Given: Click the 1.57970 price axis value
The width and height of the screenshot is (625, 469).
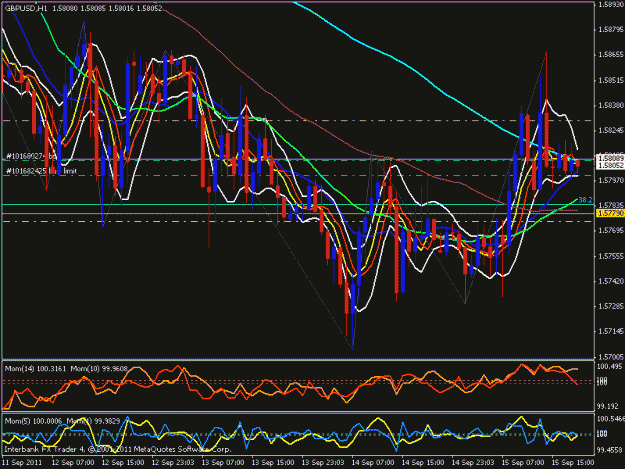Looking at the screenshot, I should coord(611,181).
